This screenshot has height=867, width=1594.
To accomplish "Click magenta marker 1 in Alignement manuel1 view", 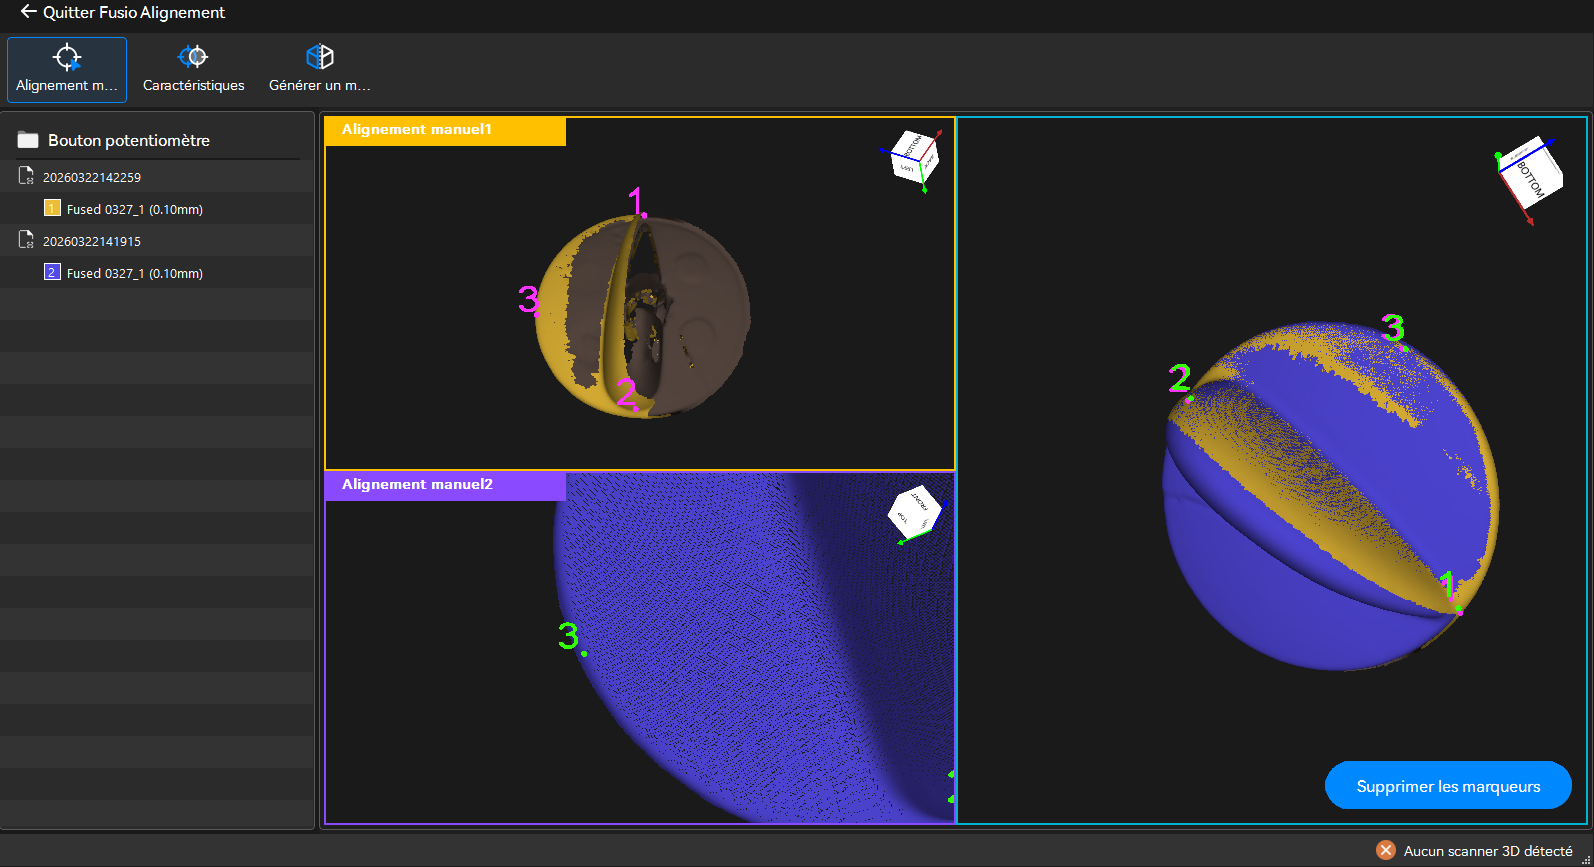I will (644, 215).
